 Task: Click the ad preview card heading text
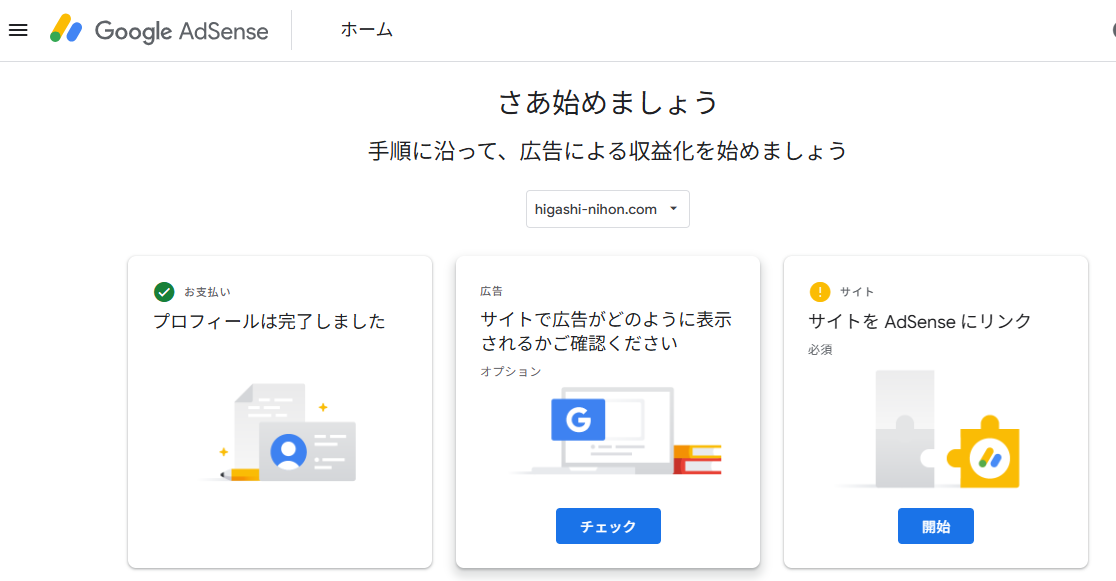[606, 332]
